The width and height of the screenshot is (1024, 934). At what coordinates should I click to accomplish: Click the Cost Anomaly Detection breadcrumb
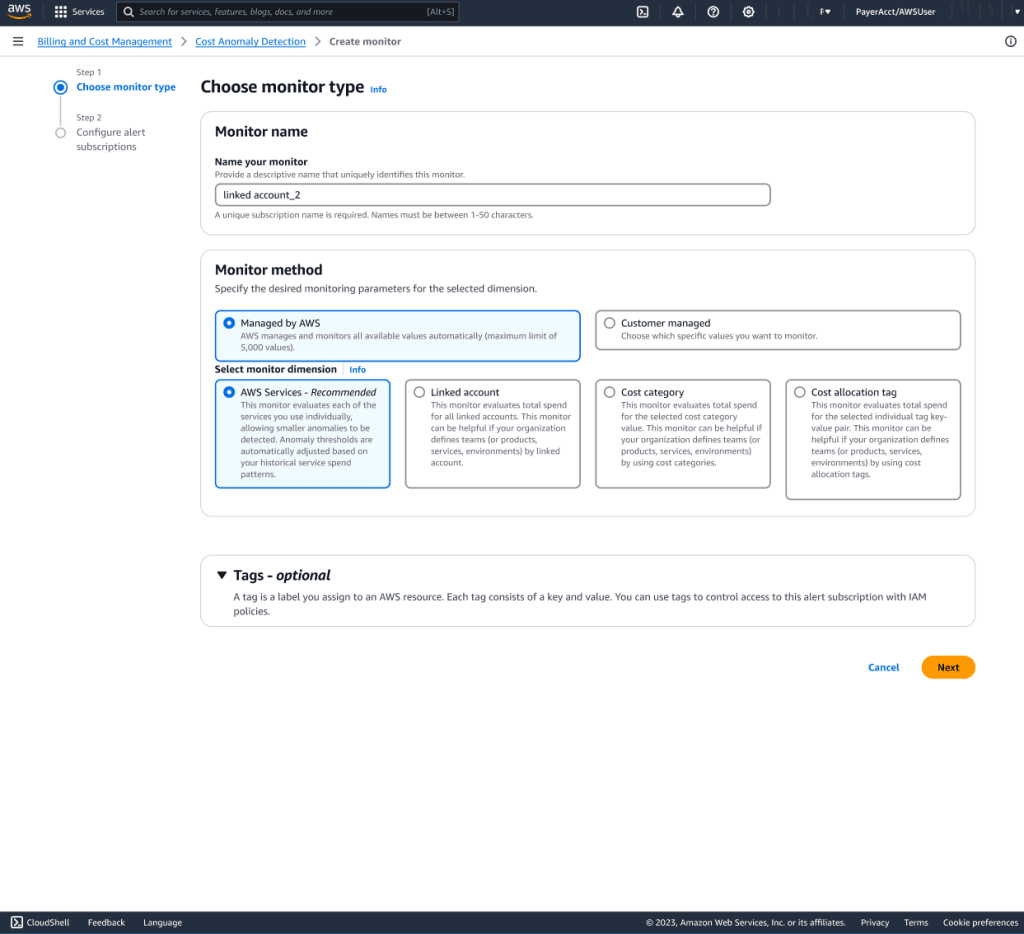[250, 41]
